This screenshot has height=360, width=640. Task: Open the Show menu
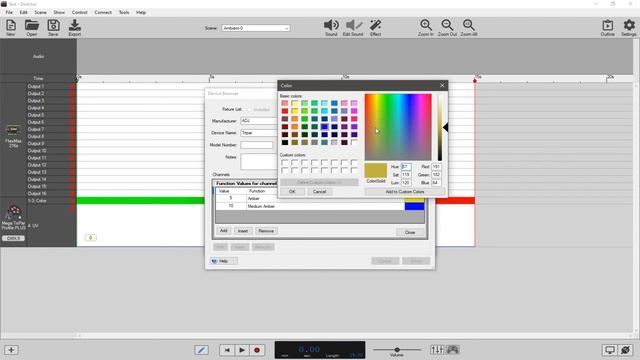pyautogui.click(x=59, y=12)
